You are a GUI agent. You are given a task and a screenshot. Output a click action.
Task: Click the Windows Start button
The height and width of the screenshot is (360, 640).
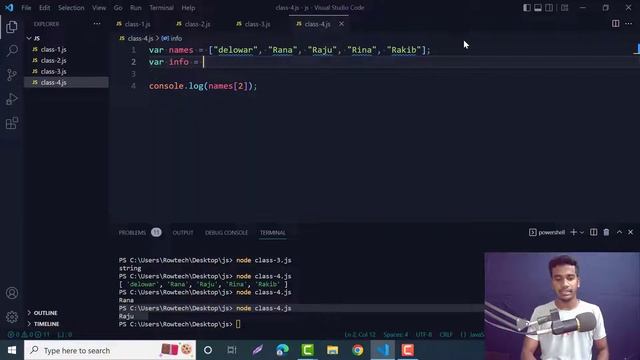coord(12,350)
